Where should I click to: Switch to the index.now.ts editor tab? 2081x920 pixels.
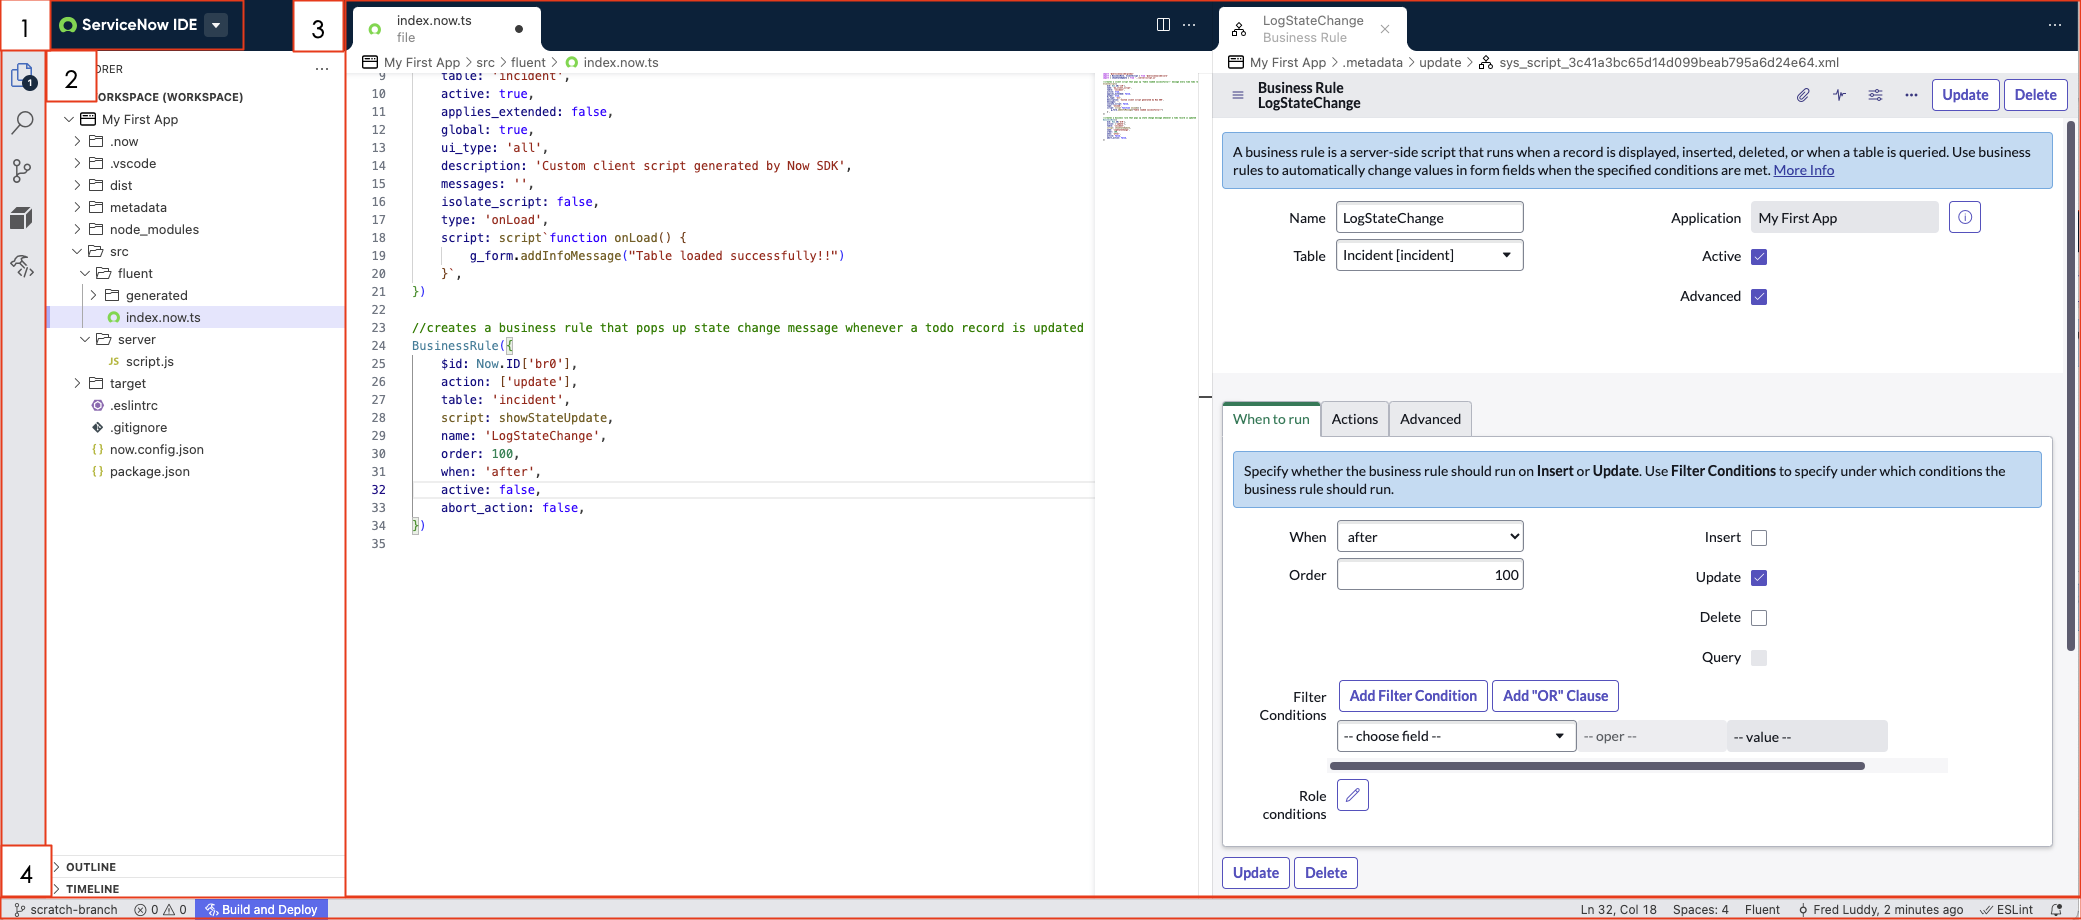(x=446, y=28)
